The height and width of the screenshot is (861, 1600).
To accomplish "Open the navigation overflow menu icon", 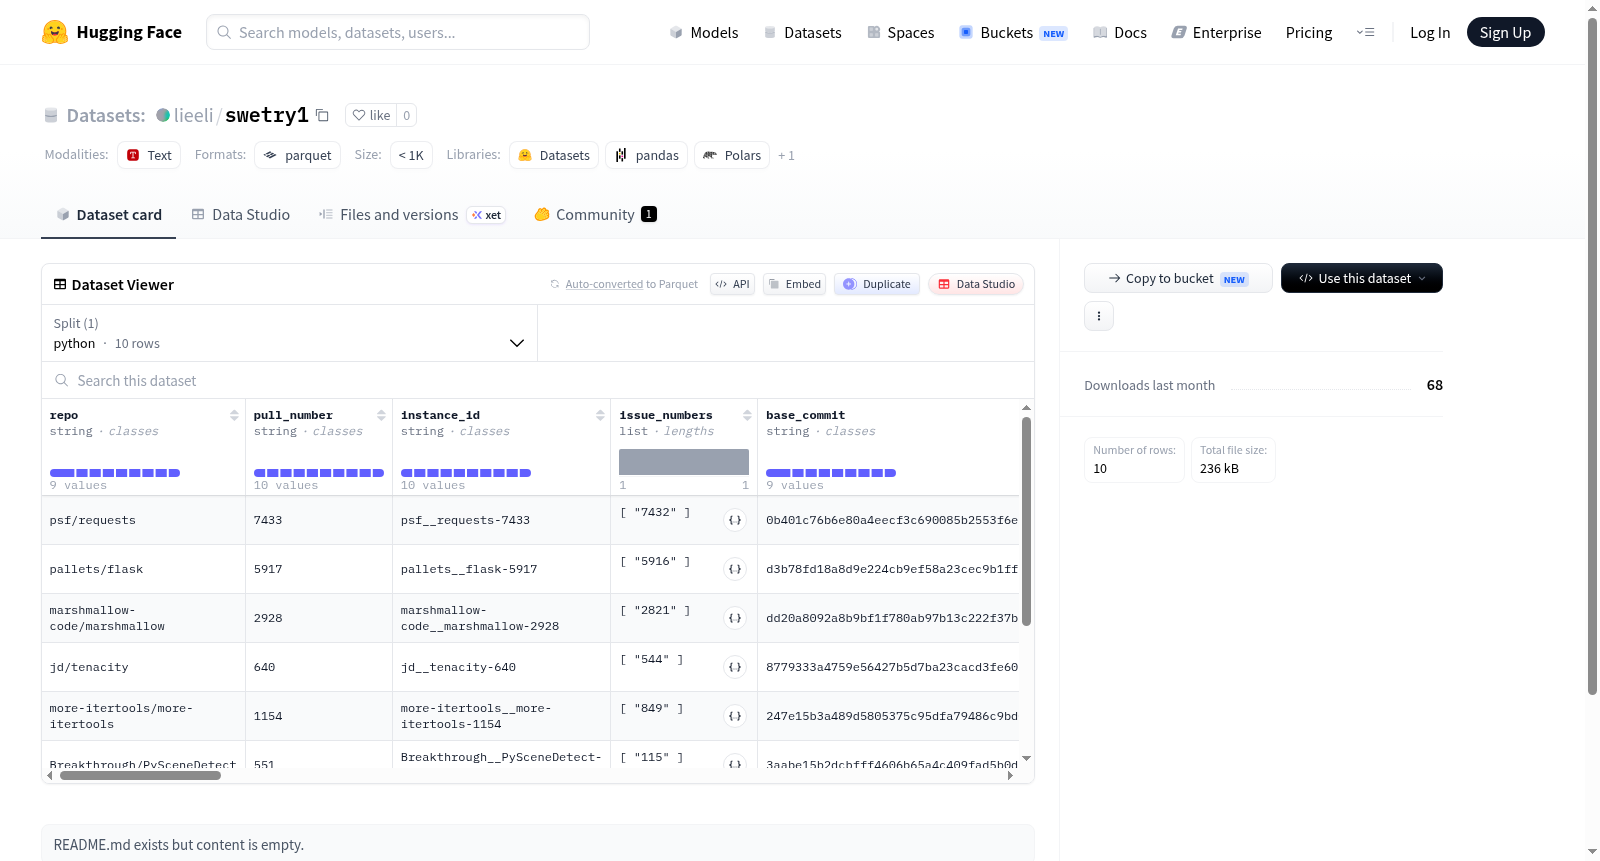I will coord(1365,33).
